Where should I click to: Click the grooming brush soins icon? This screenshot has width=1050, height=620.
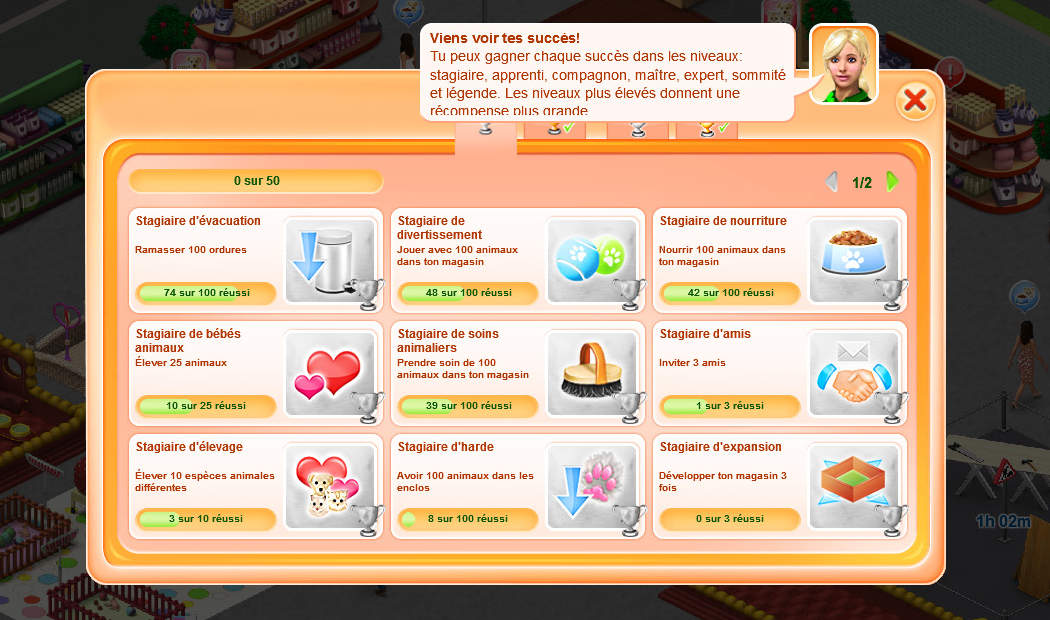[x=592, y=374]
